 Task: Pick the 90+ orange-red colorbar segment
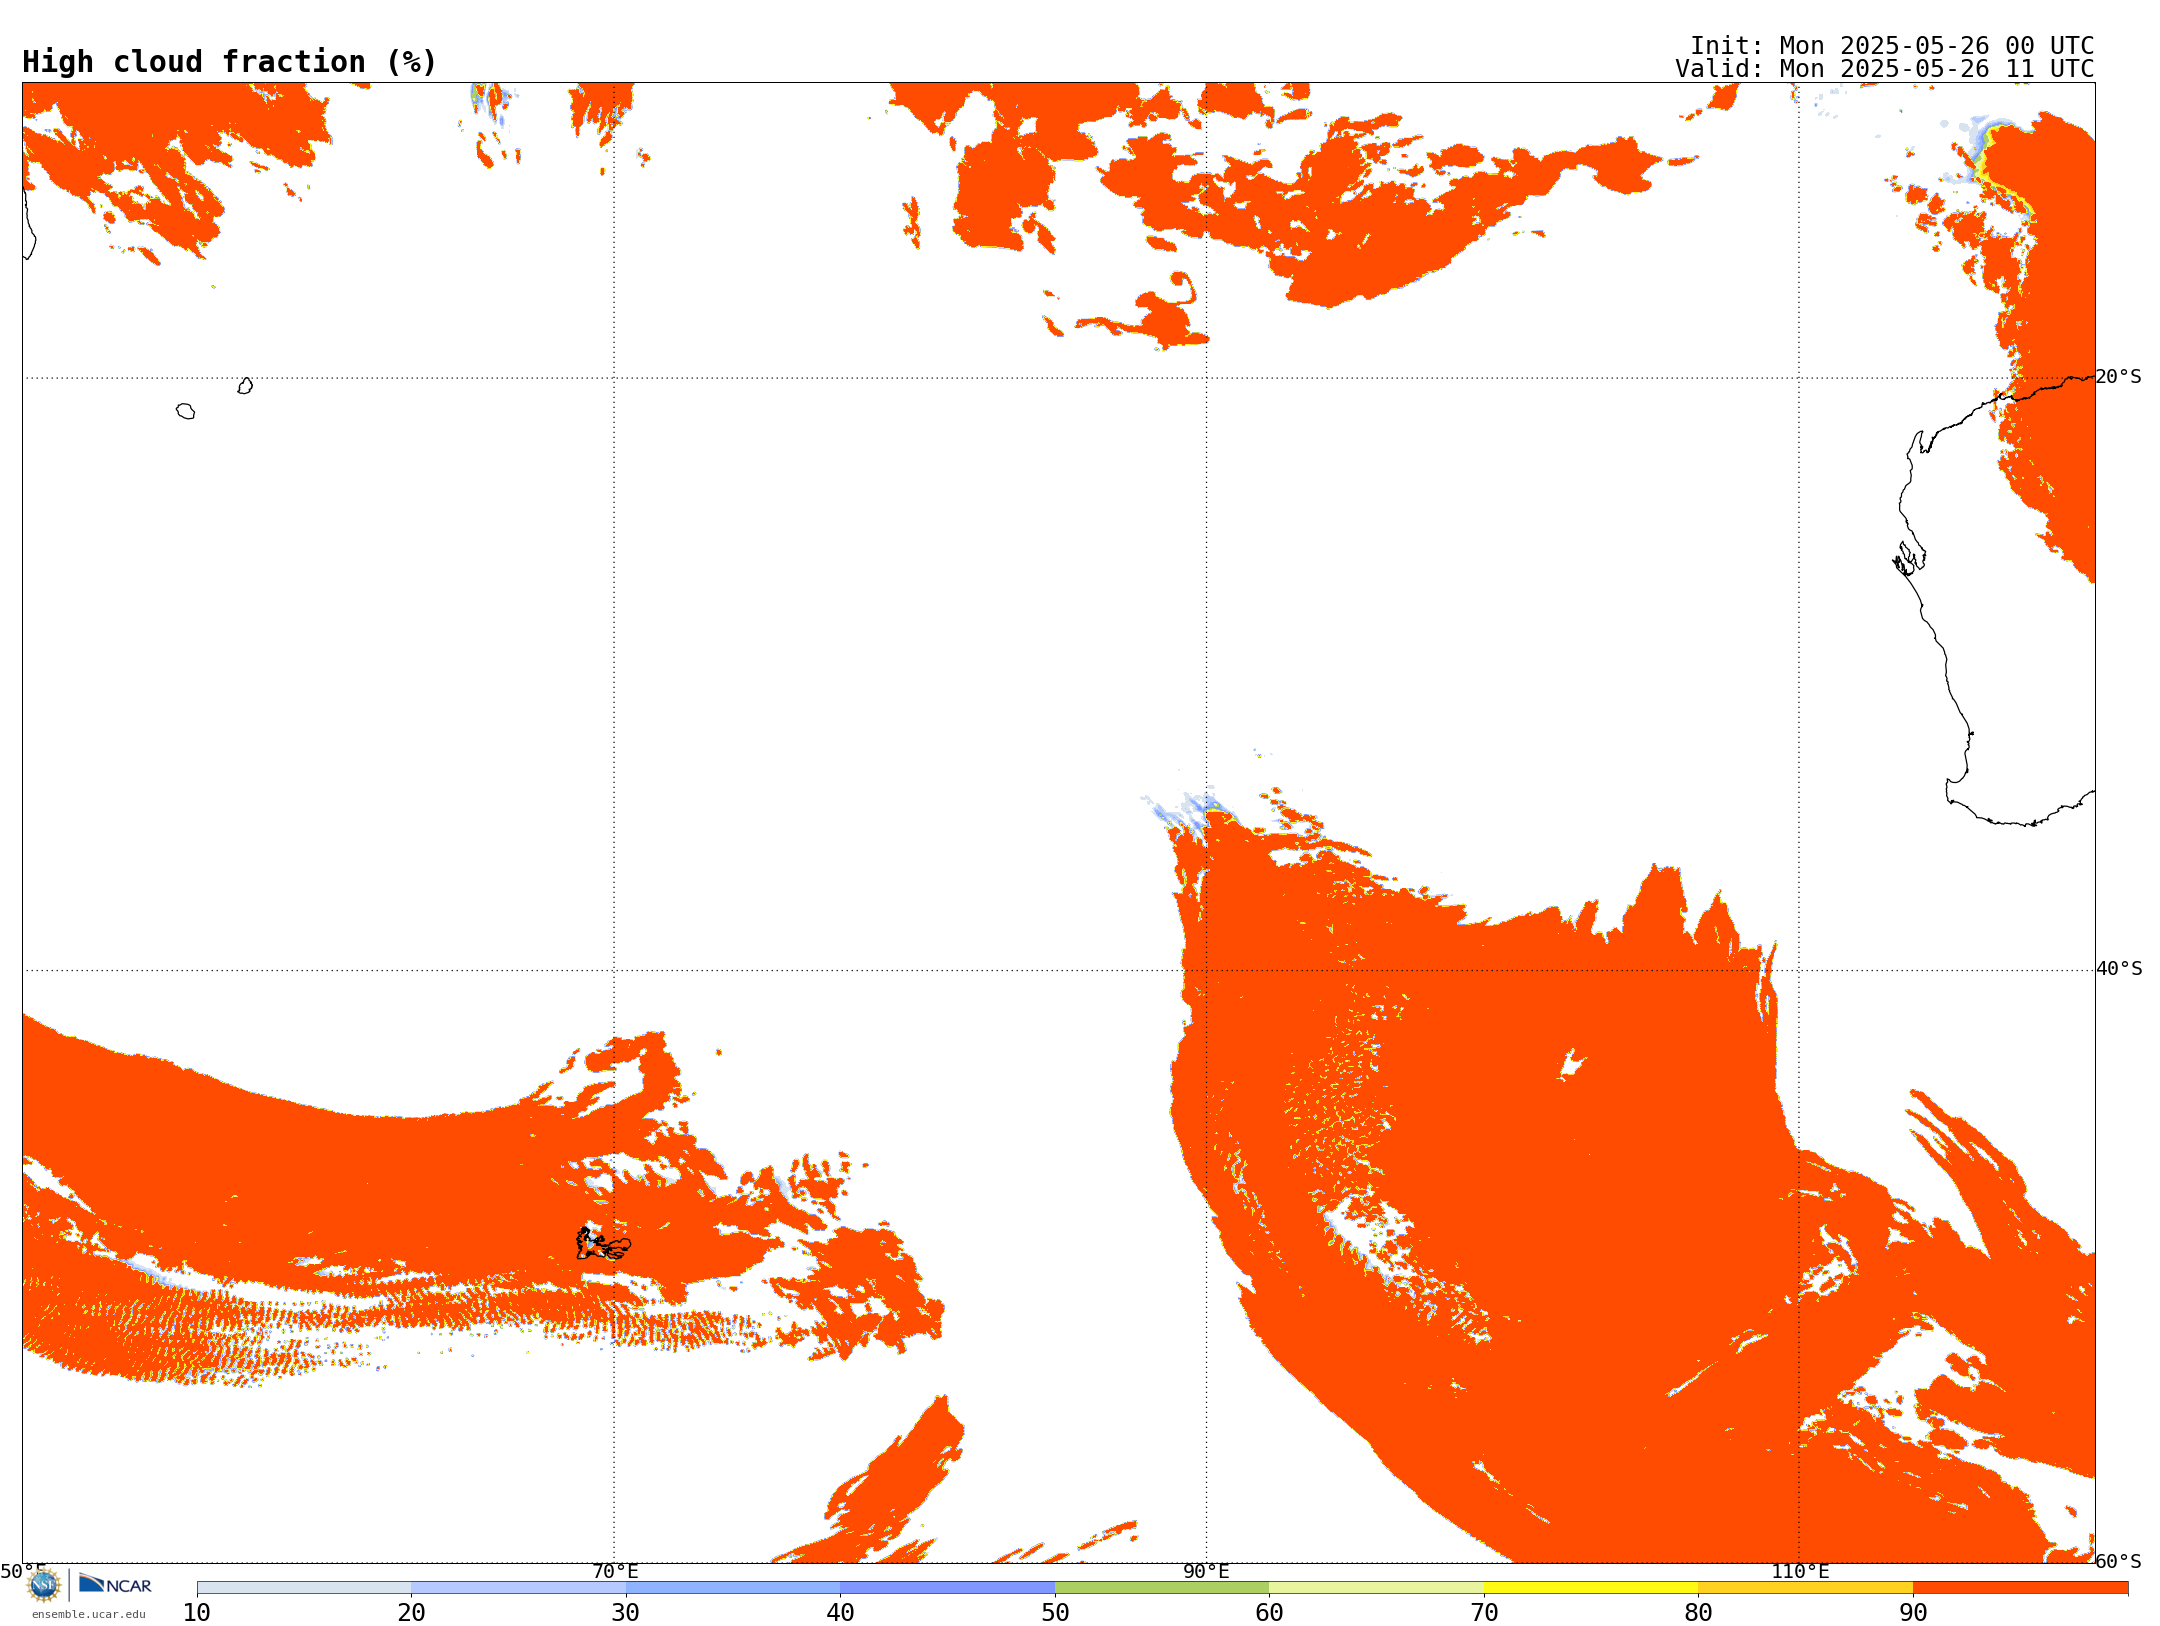click(2020, 1588)
